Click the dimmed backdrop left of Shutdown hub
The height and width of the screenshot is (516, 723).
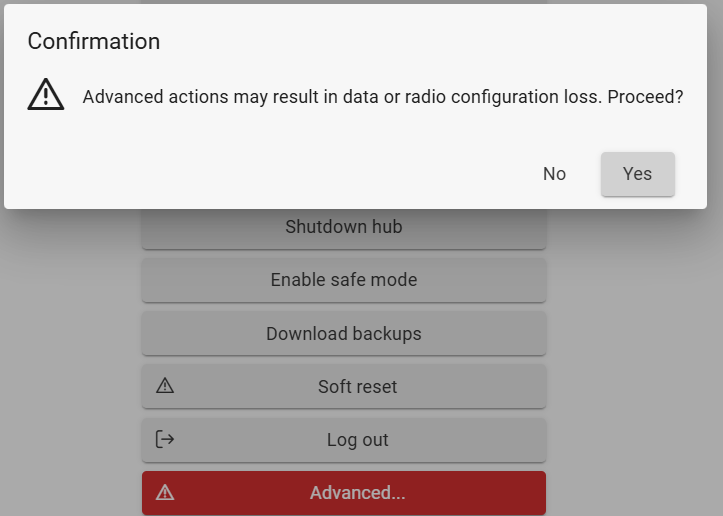click(70, 228)
